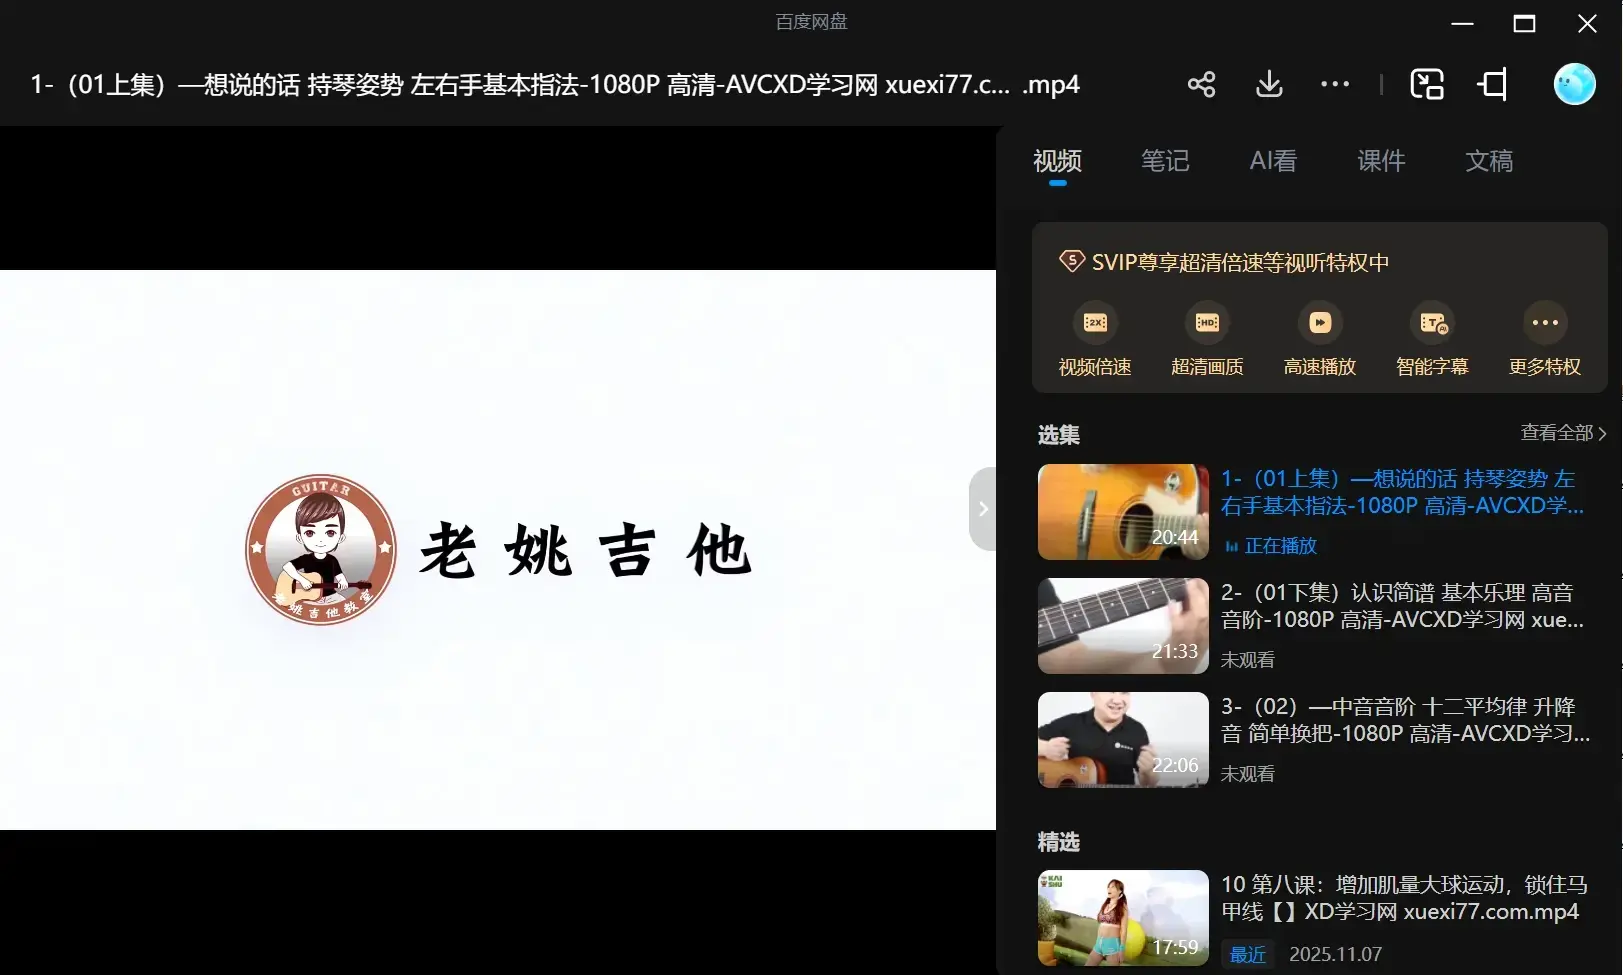This screenshot has width=1623, height=975.
Task: Open the more options ellipsis in the toolbar
Action: tap(1334, 84)
